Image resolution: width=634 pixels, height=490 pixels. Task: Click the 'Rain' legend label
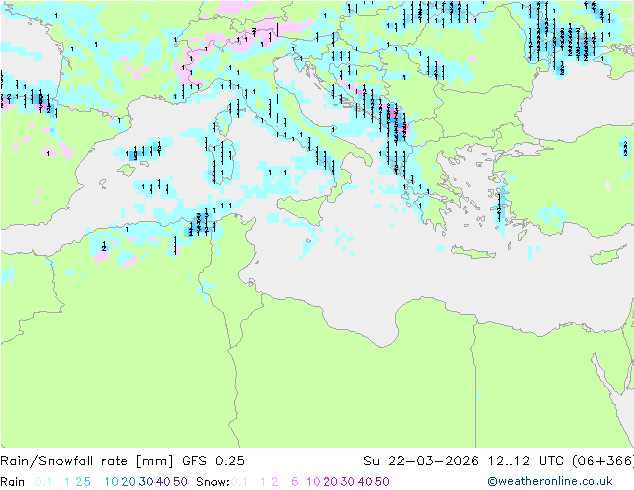tap(13, 482)
